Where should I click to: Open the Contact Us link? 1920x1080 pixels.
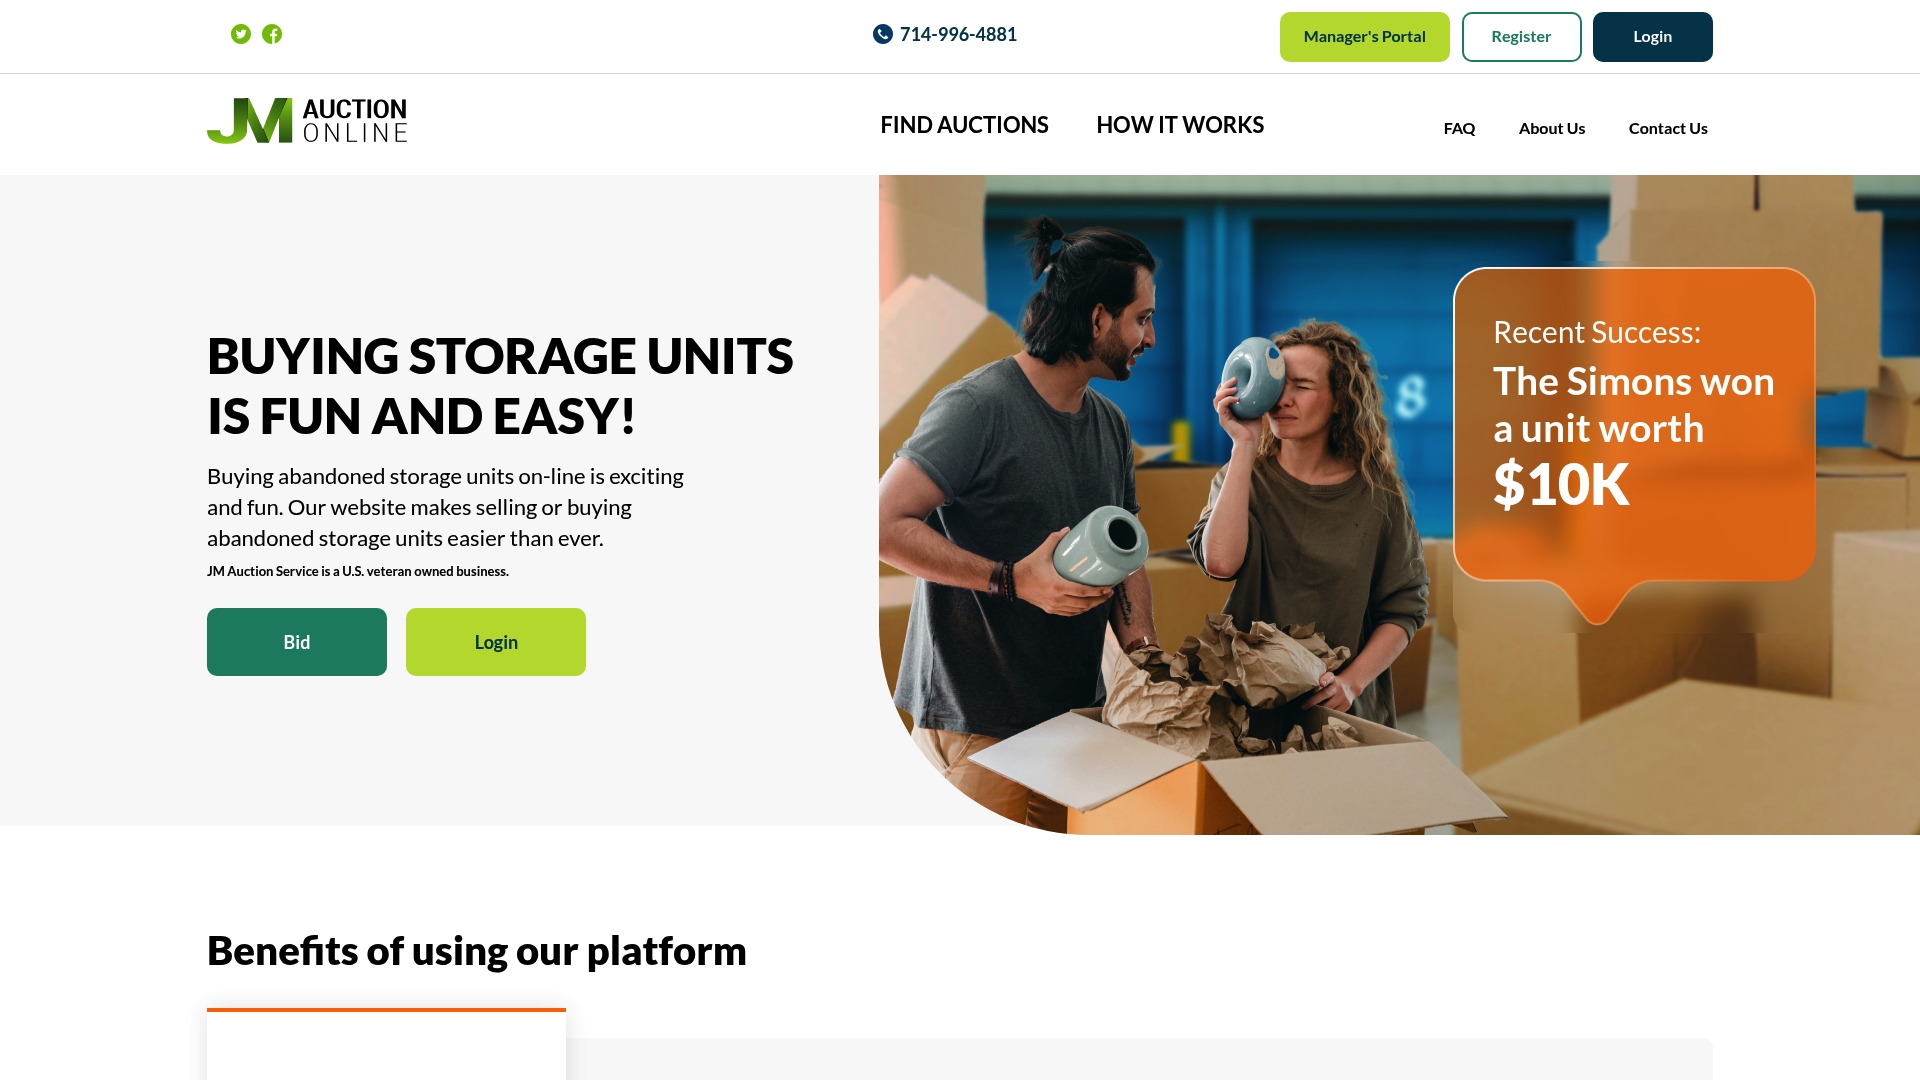[x=1668, y=128]
